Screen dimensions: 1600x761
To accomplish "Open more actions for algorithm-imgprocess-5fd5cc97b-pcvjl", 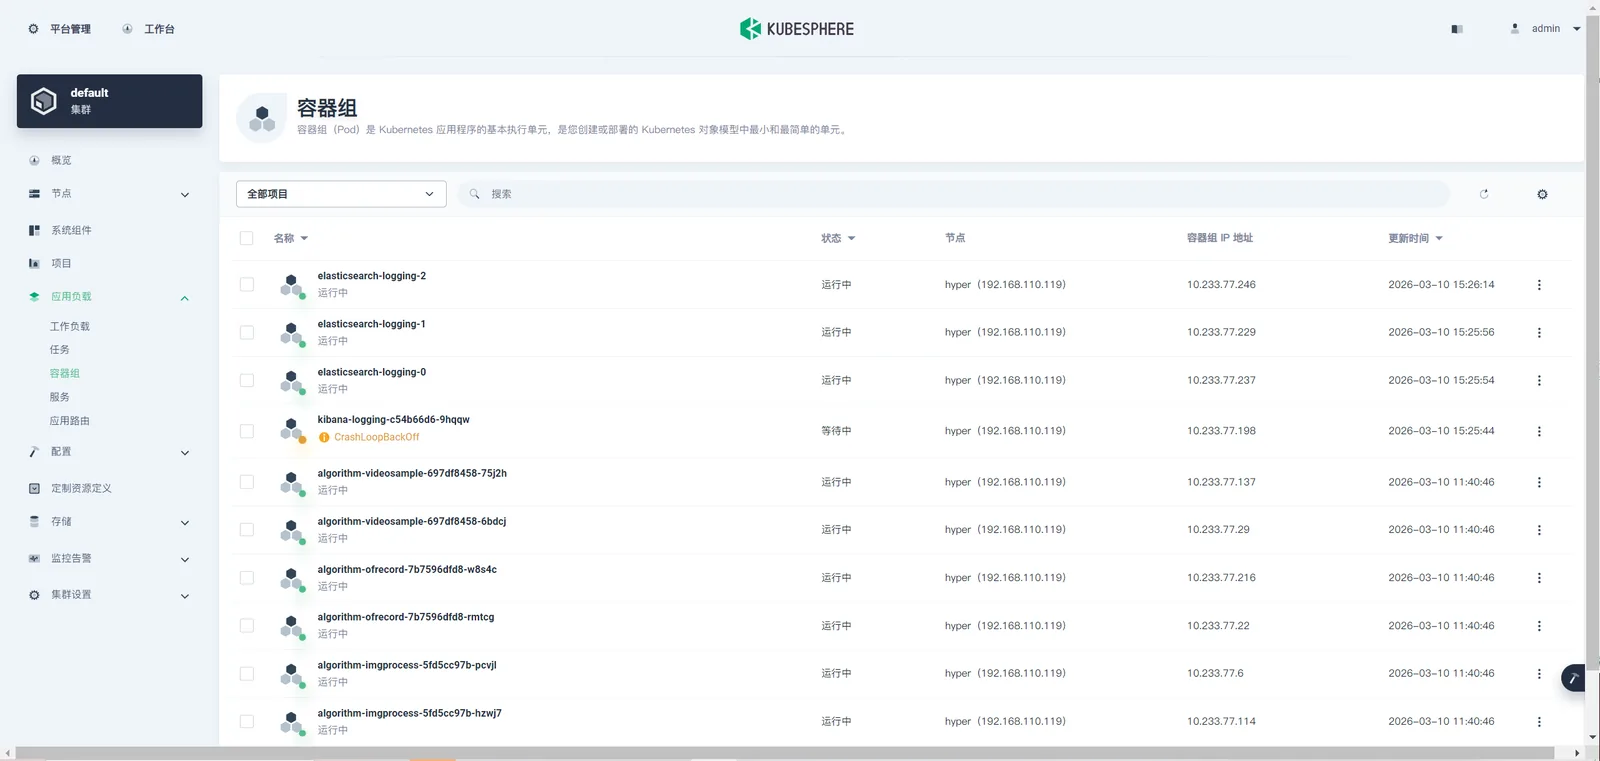I will pos(1539,674).
